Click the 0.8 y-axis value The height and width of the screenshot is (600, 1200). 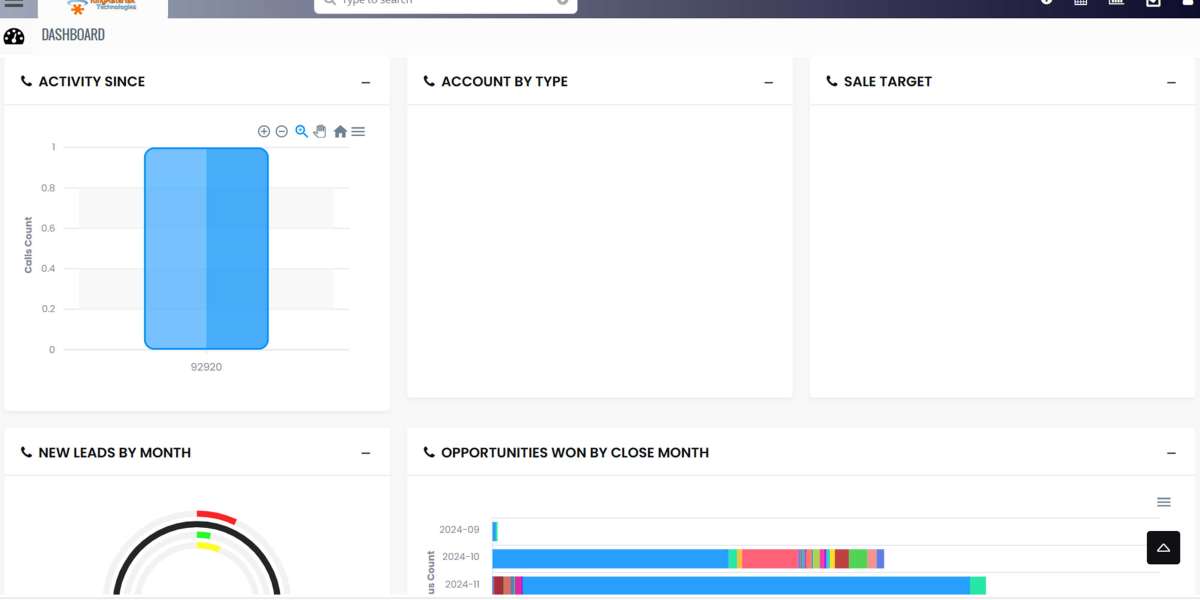[48, 188]
